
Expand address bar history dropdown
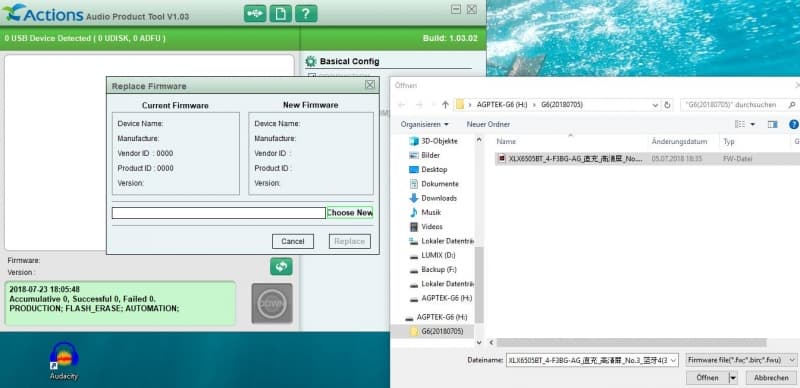click(x=656, y=105)
